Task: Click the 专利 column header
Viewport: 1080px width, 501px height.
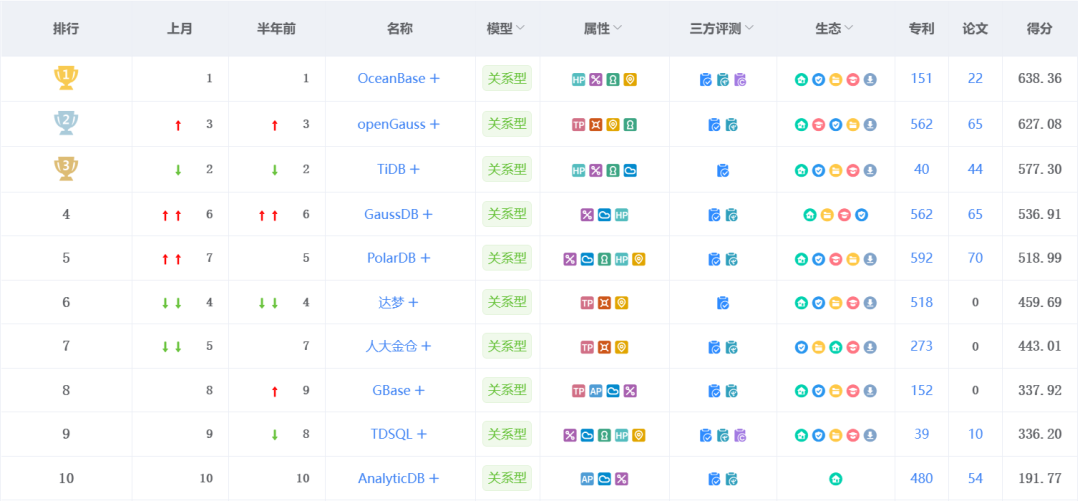Action: 922,28
